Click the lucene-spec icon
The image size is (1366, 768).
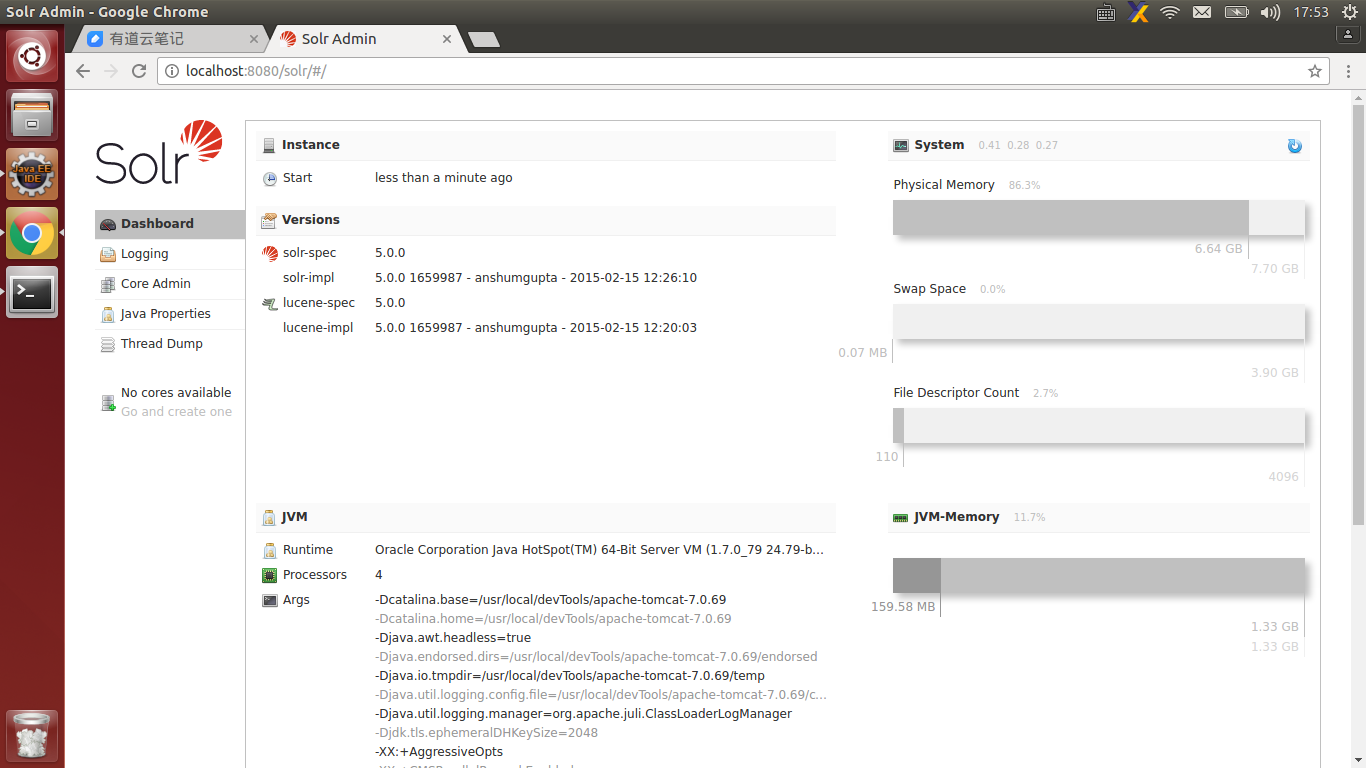coord(270,303)
